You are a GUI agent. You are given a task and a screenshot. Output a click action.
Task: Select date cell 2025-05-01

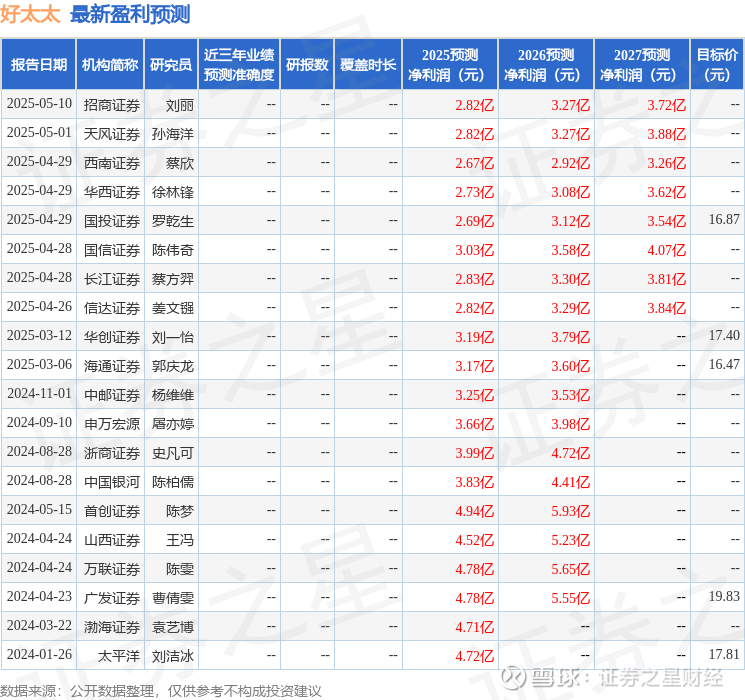click(x=39, y=133)
